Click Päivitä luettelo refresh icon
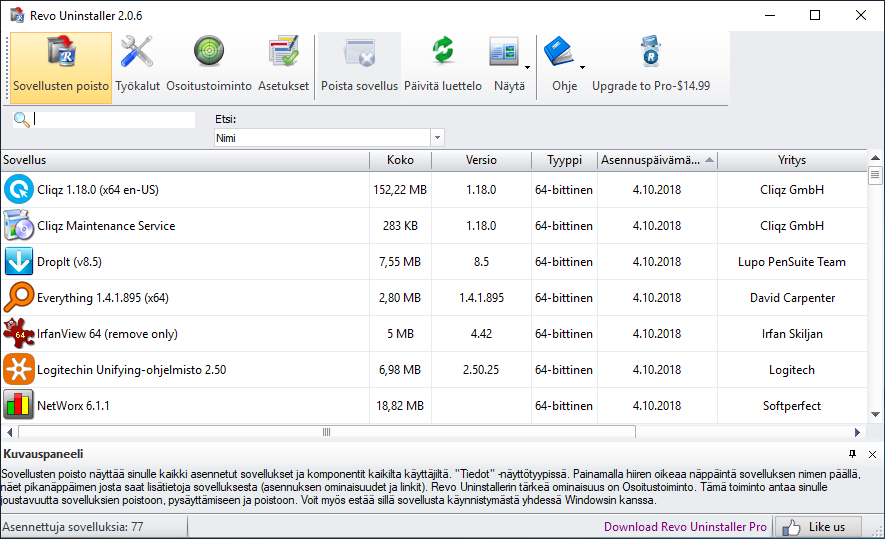The height and width of the screenshot is (539, 885). click(442, 53)
